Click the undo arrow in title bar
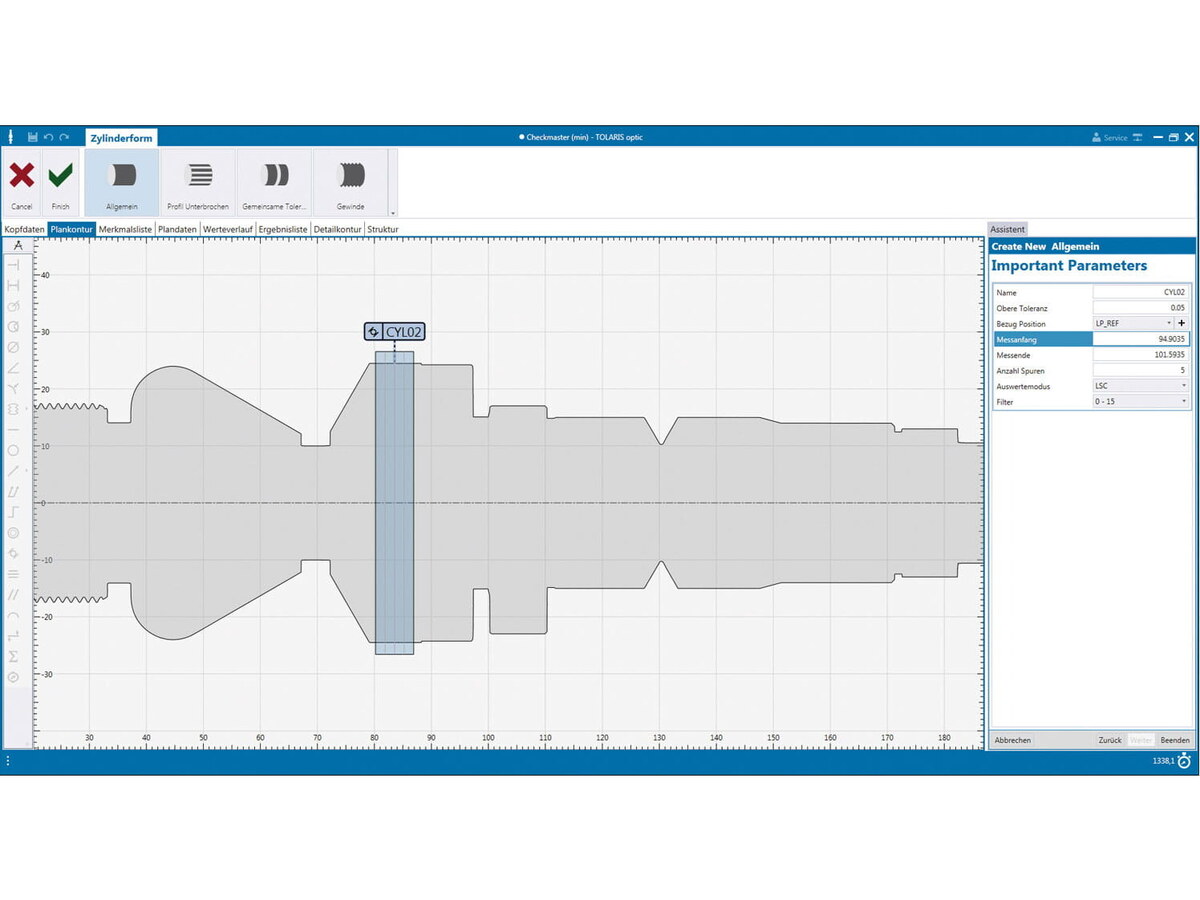 pyautogui.click(x=49, y=137)
